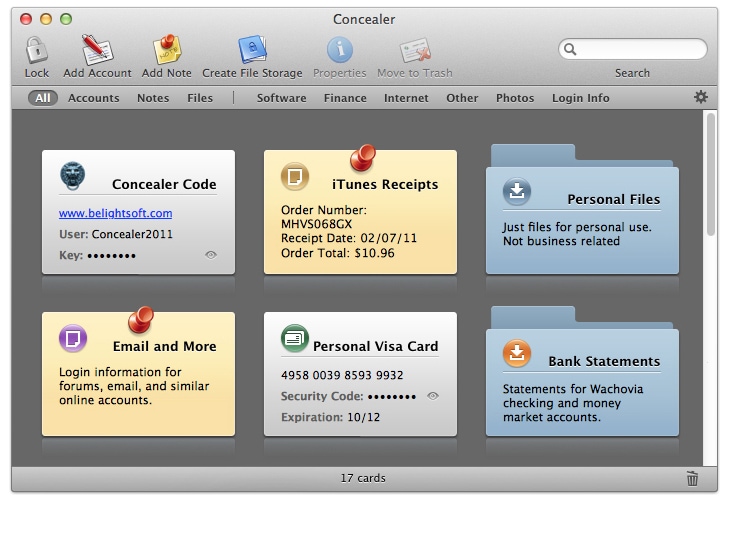730x540 pixels.
Task: Switch to the Accounts filter
Action: (94, 98)
